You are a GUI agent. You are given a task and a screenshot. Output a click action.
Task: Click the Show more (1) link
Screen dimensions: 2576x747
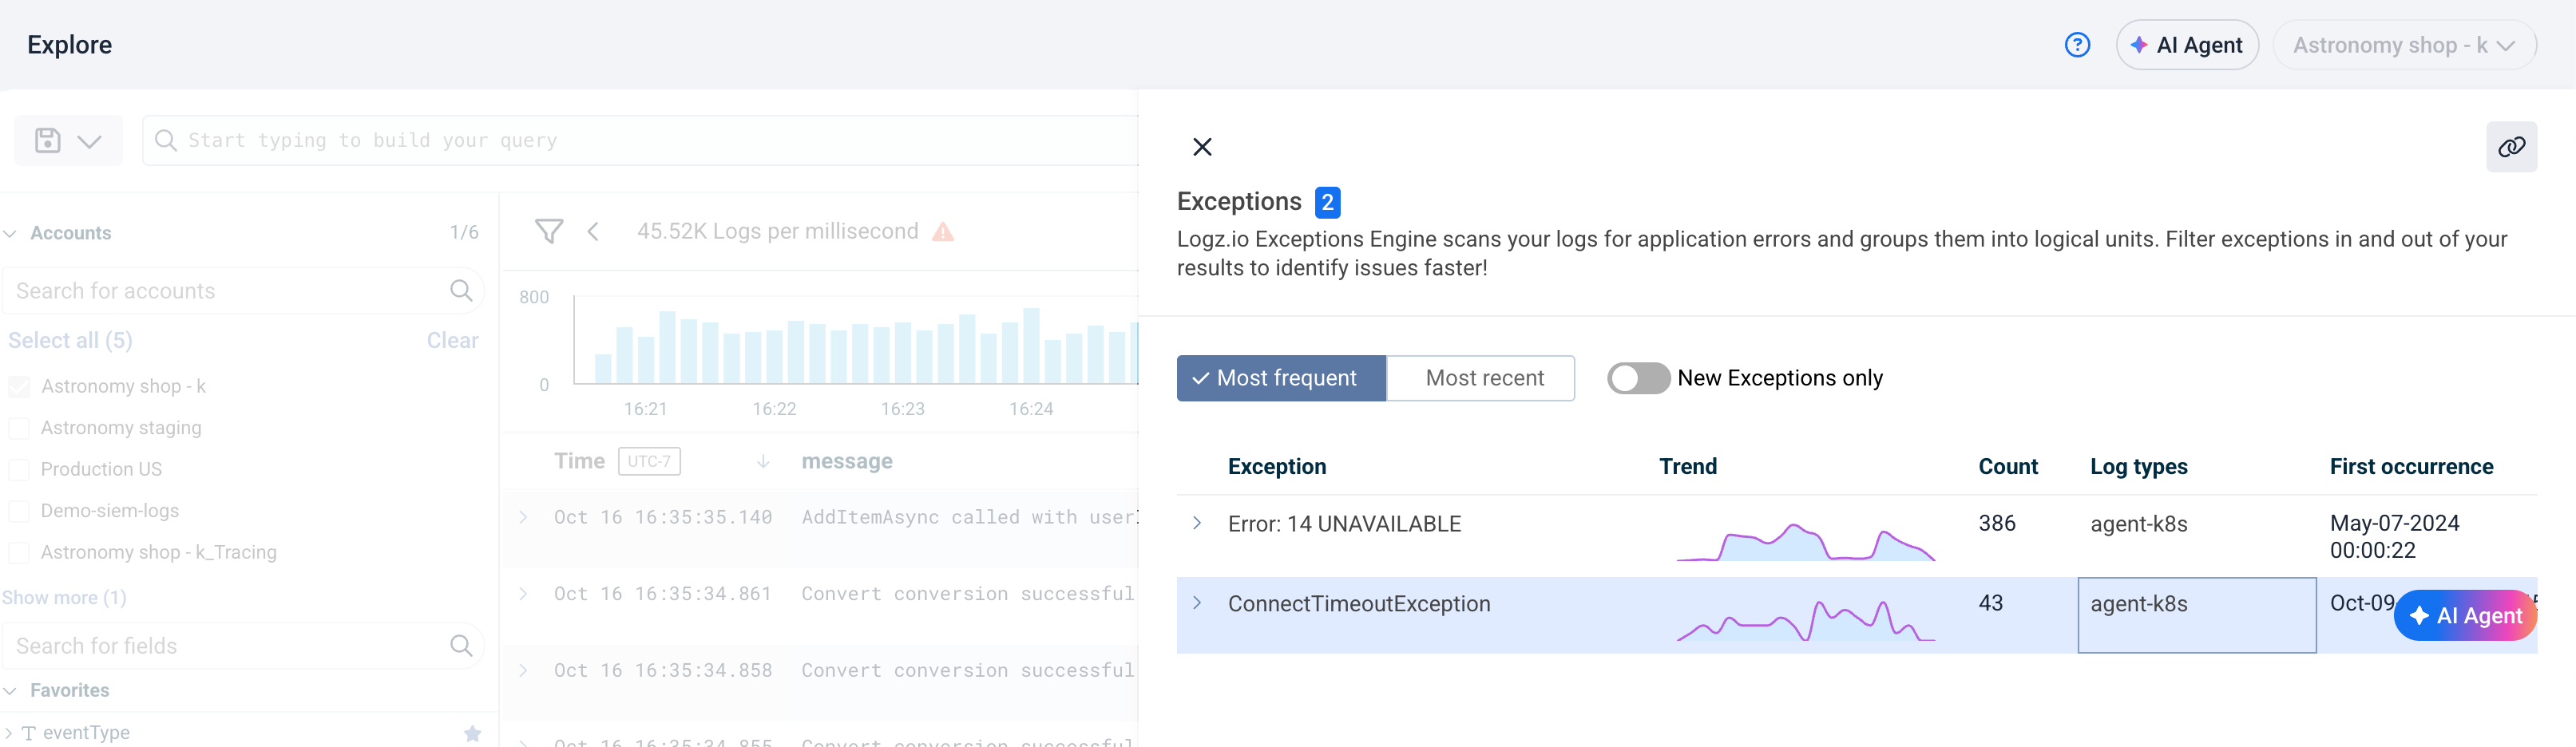64,597
